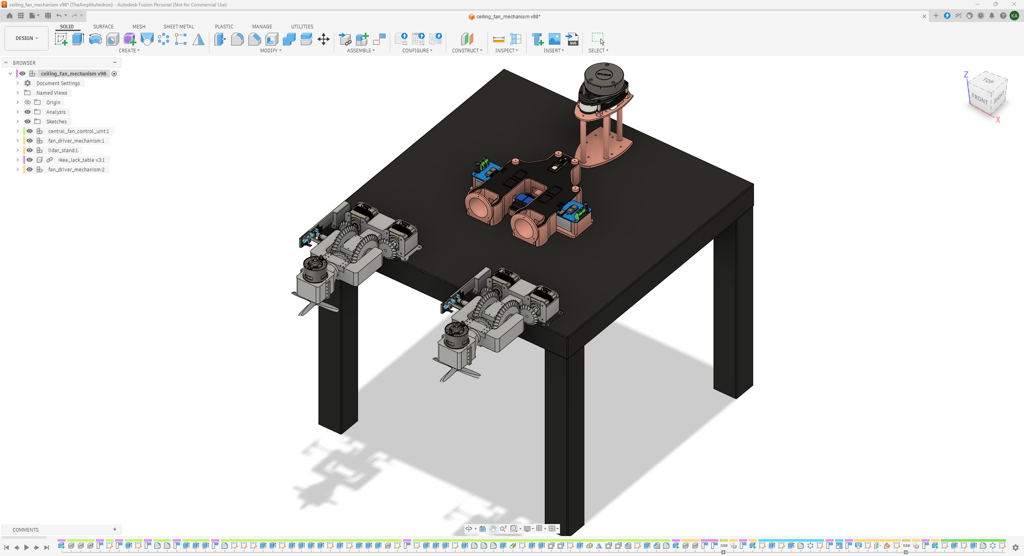
Task: Open the KA user account menu
Action: pos(1014,16)
